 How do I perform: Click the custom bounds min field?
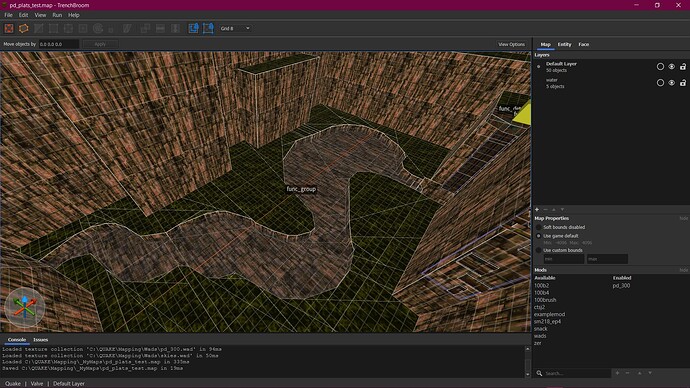click(564, 259)
